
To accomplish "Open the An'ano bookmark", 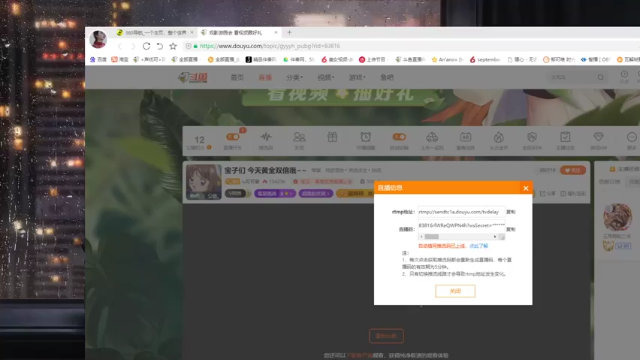I will [x=447, y=60].
